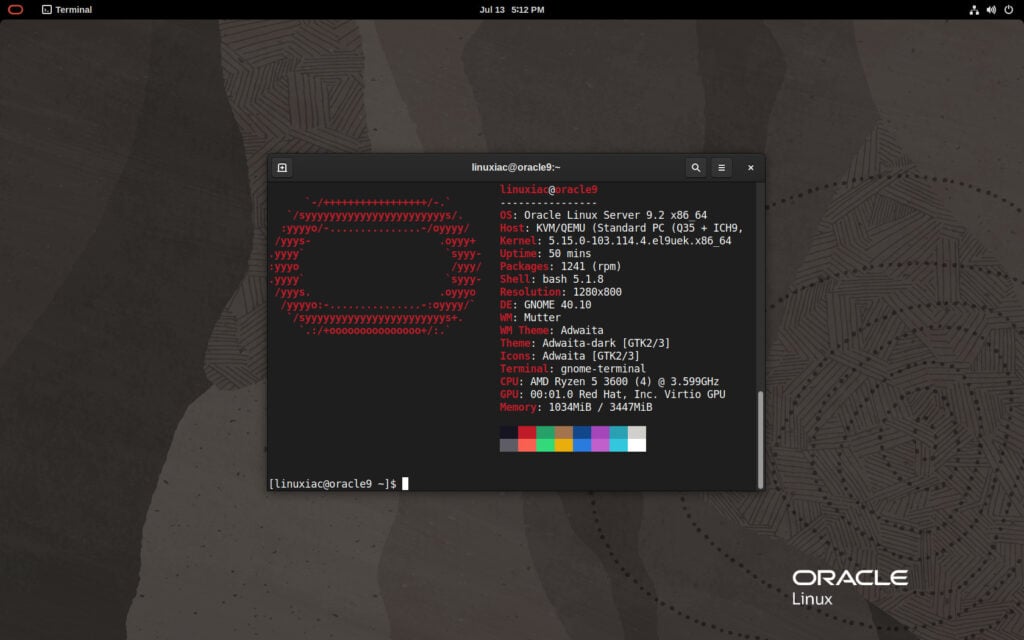
Task: Click the purple swatch in top row
Action: [x=600, y=432]
